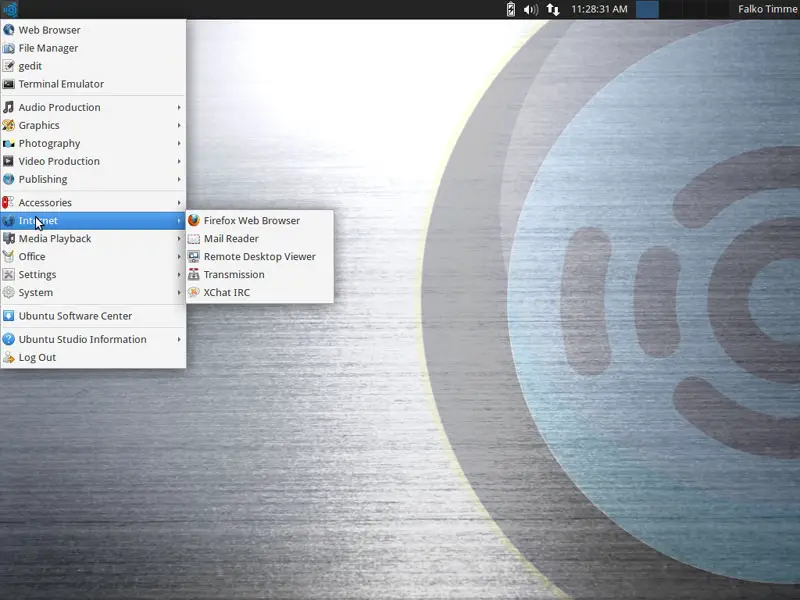
Task: Click the Ubuntu Software Center icon
Action: click(9, 316)
